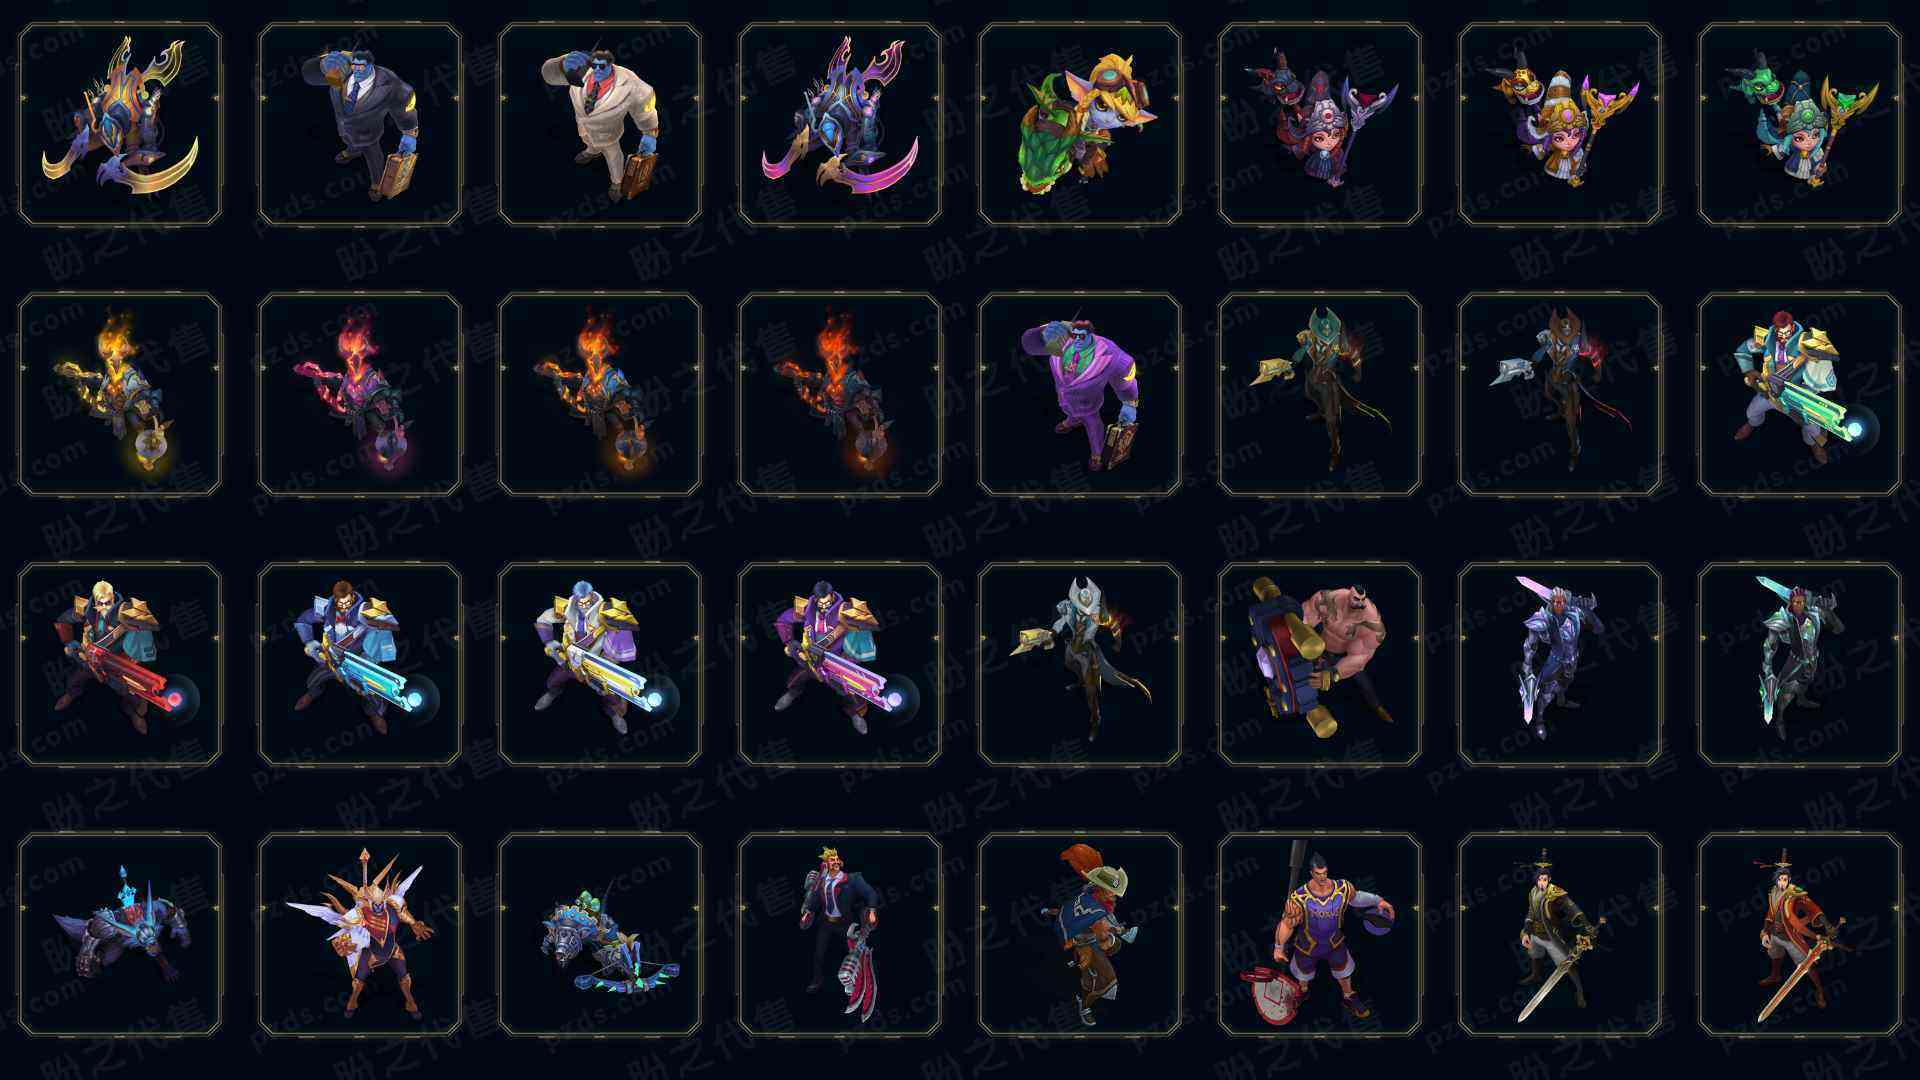Viewport: 1920px width, 1080px height.
Task: Choose the green turtle Rammus skin
Action: 1080,124
